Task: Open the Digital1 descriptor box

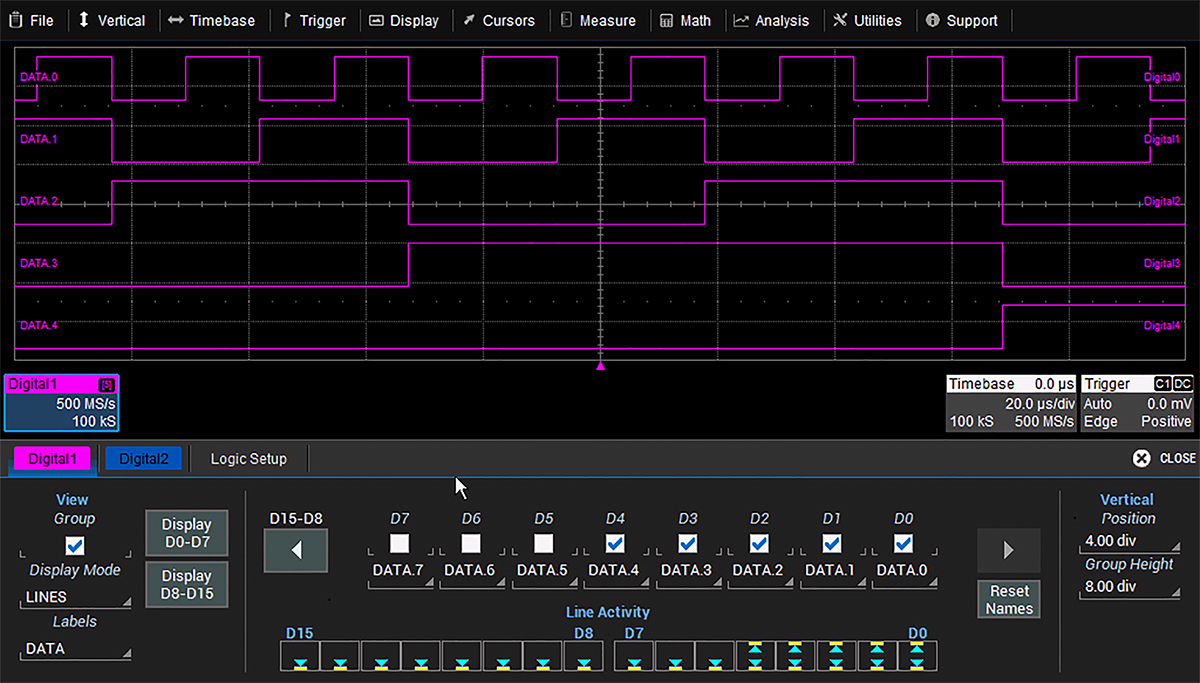Action: (x=62, y=403)
